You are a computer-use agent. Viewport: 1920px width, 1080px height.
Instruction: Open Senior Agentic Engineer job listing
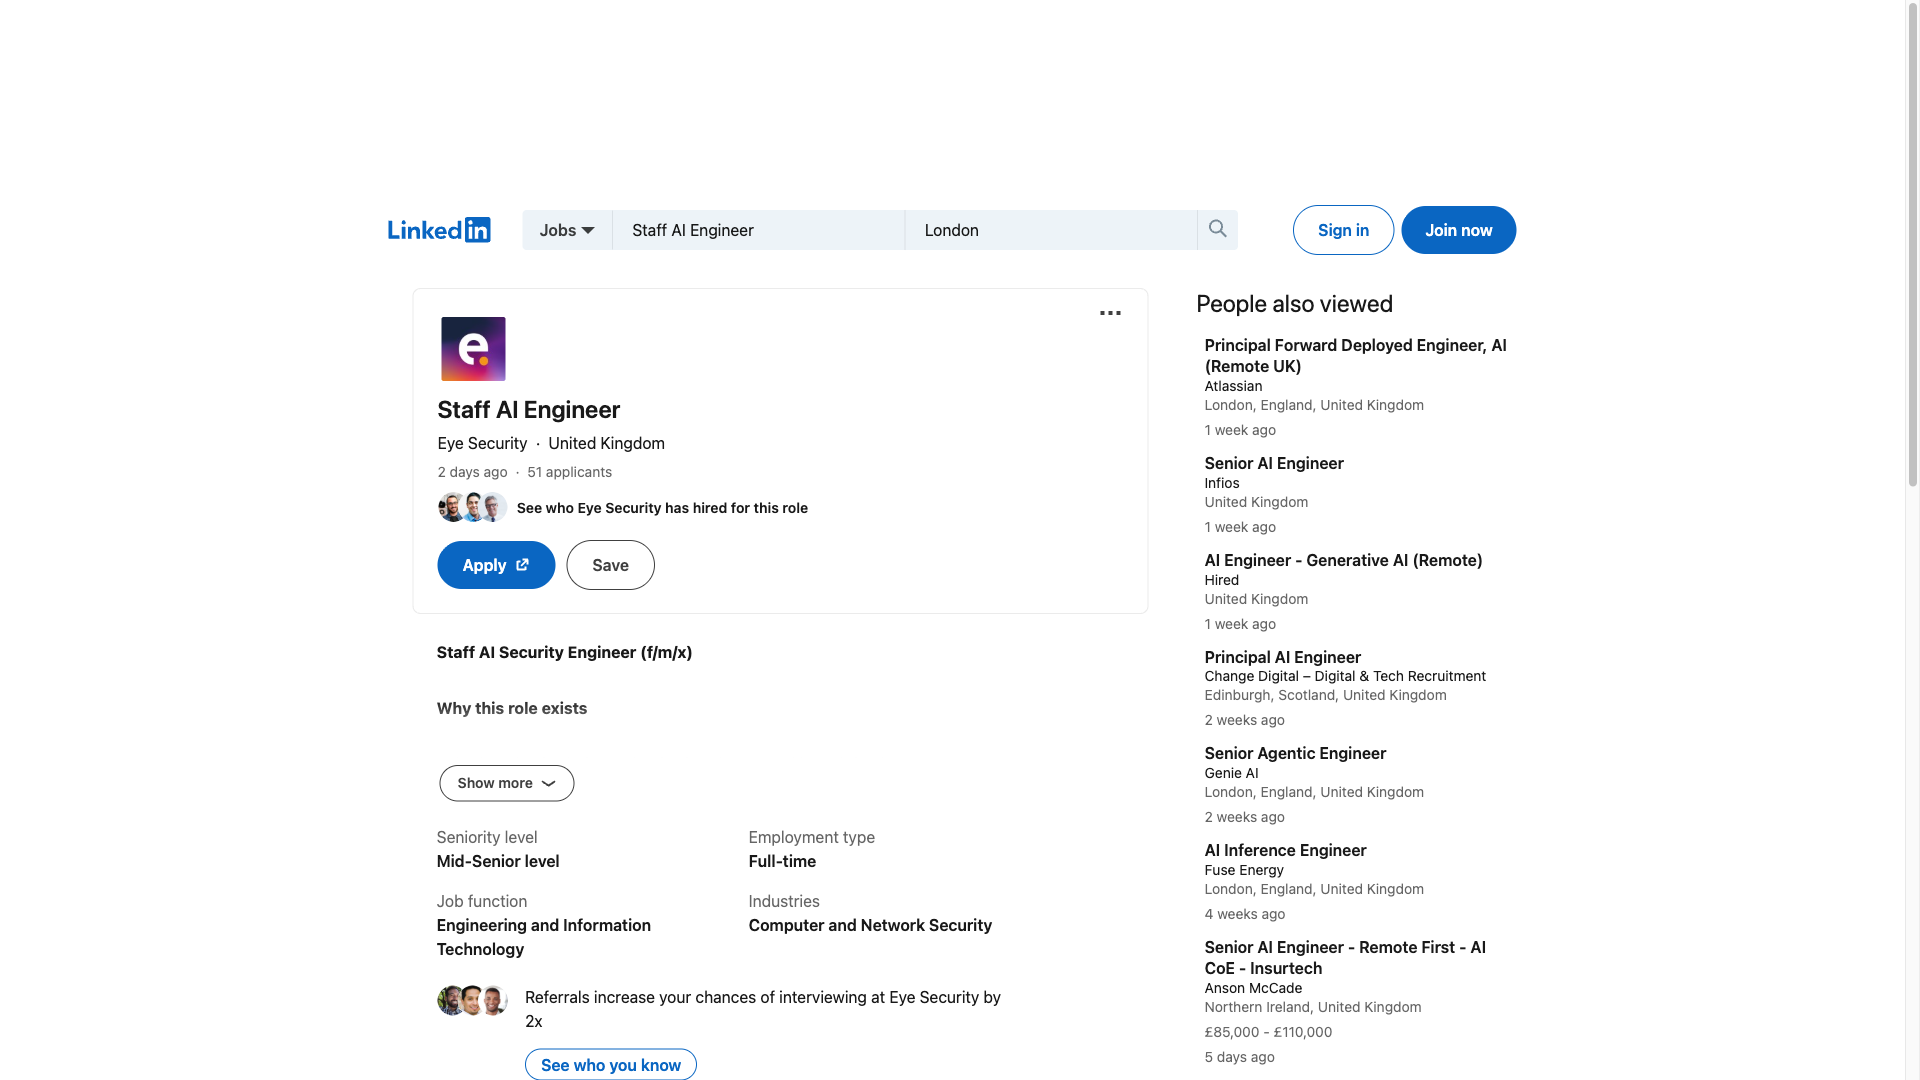coord(1295,753)
